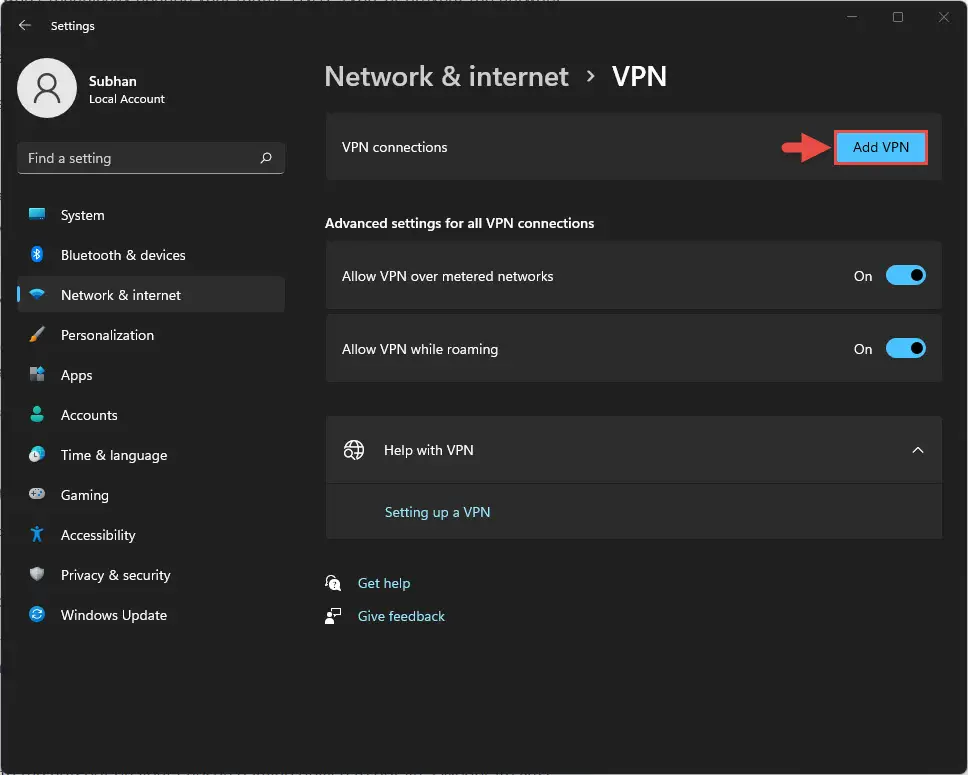Click the Bluetooth icon in sidebar

[37, 254]
